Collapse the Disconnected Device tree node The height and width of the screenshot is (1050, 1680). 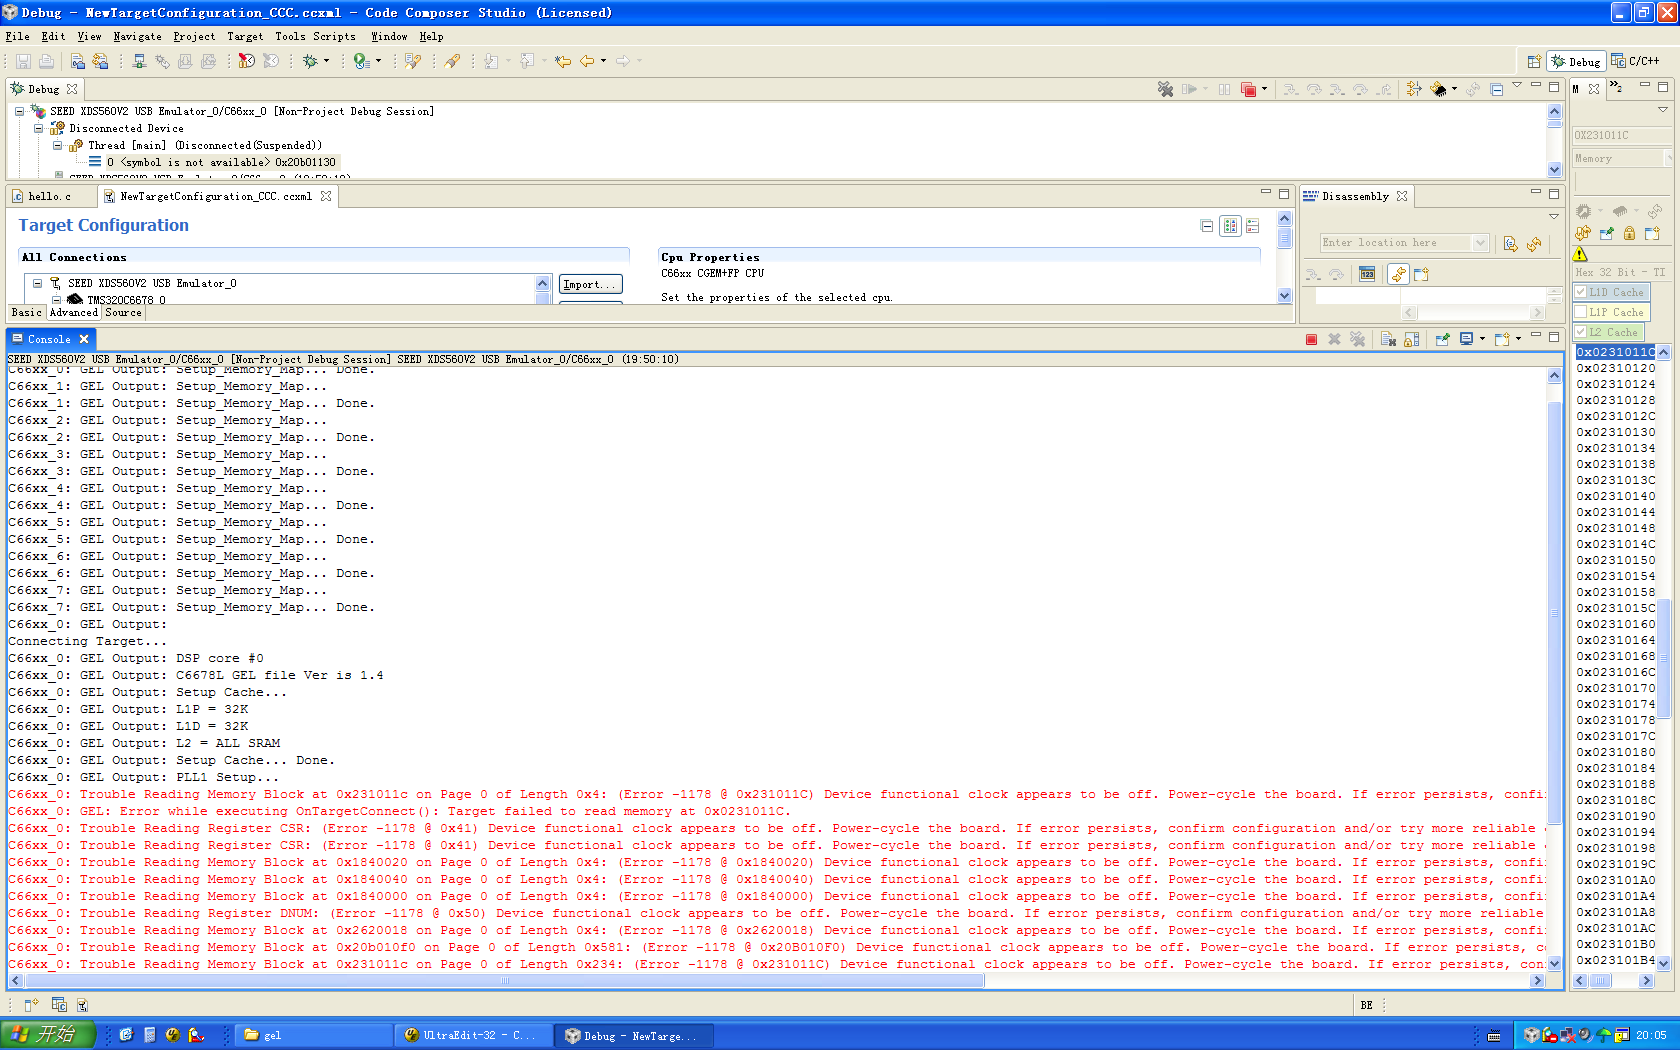pos(38,128)
